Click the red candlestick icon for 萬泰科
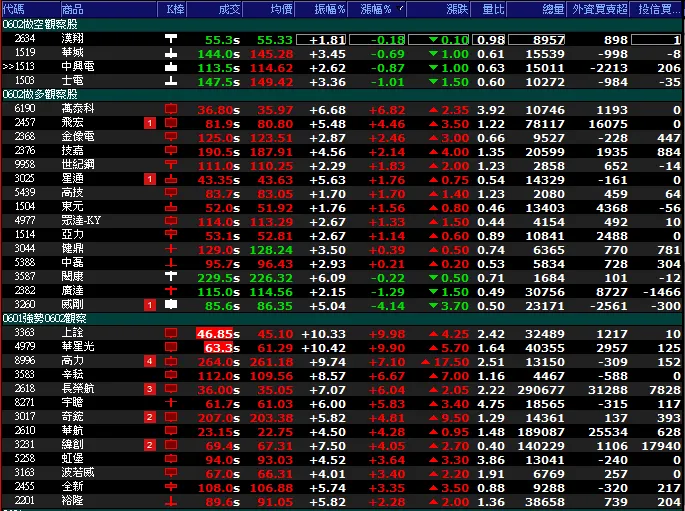The image size is (685, 511). (x=171, y=109)
